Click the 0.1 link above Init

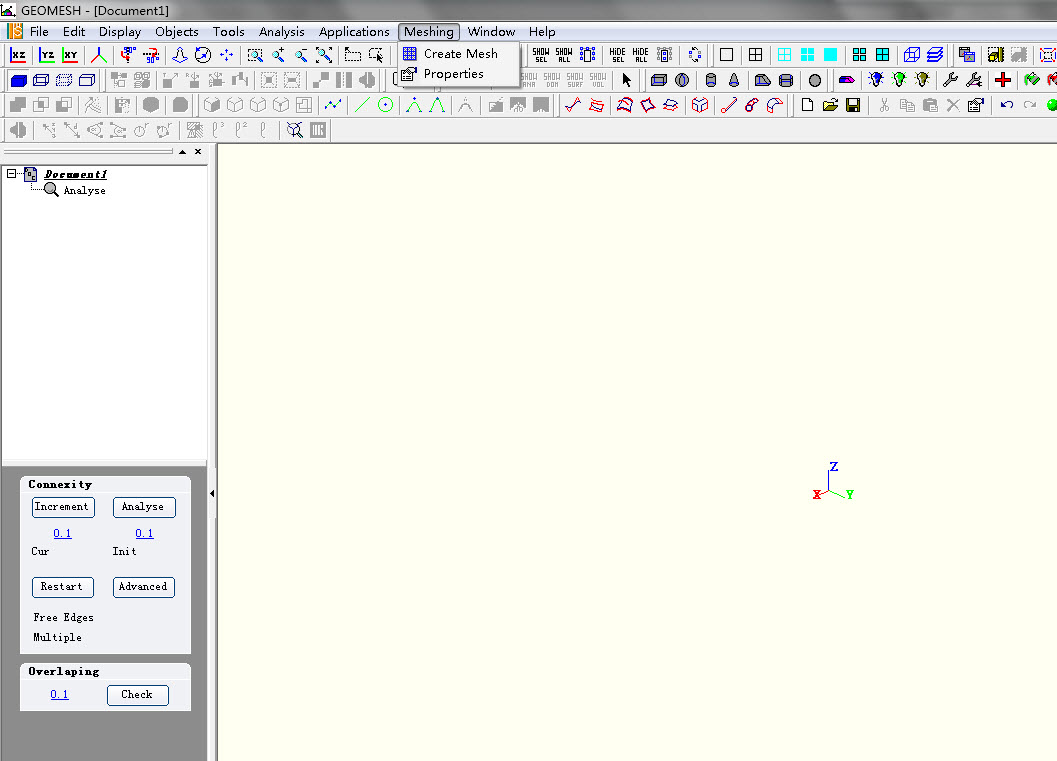[x=144, y=533]
